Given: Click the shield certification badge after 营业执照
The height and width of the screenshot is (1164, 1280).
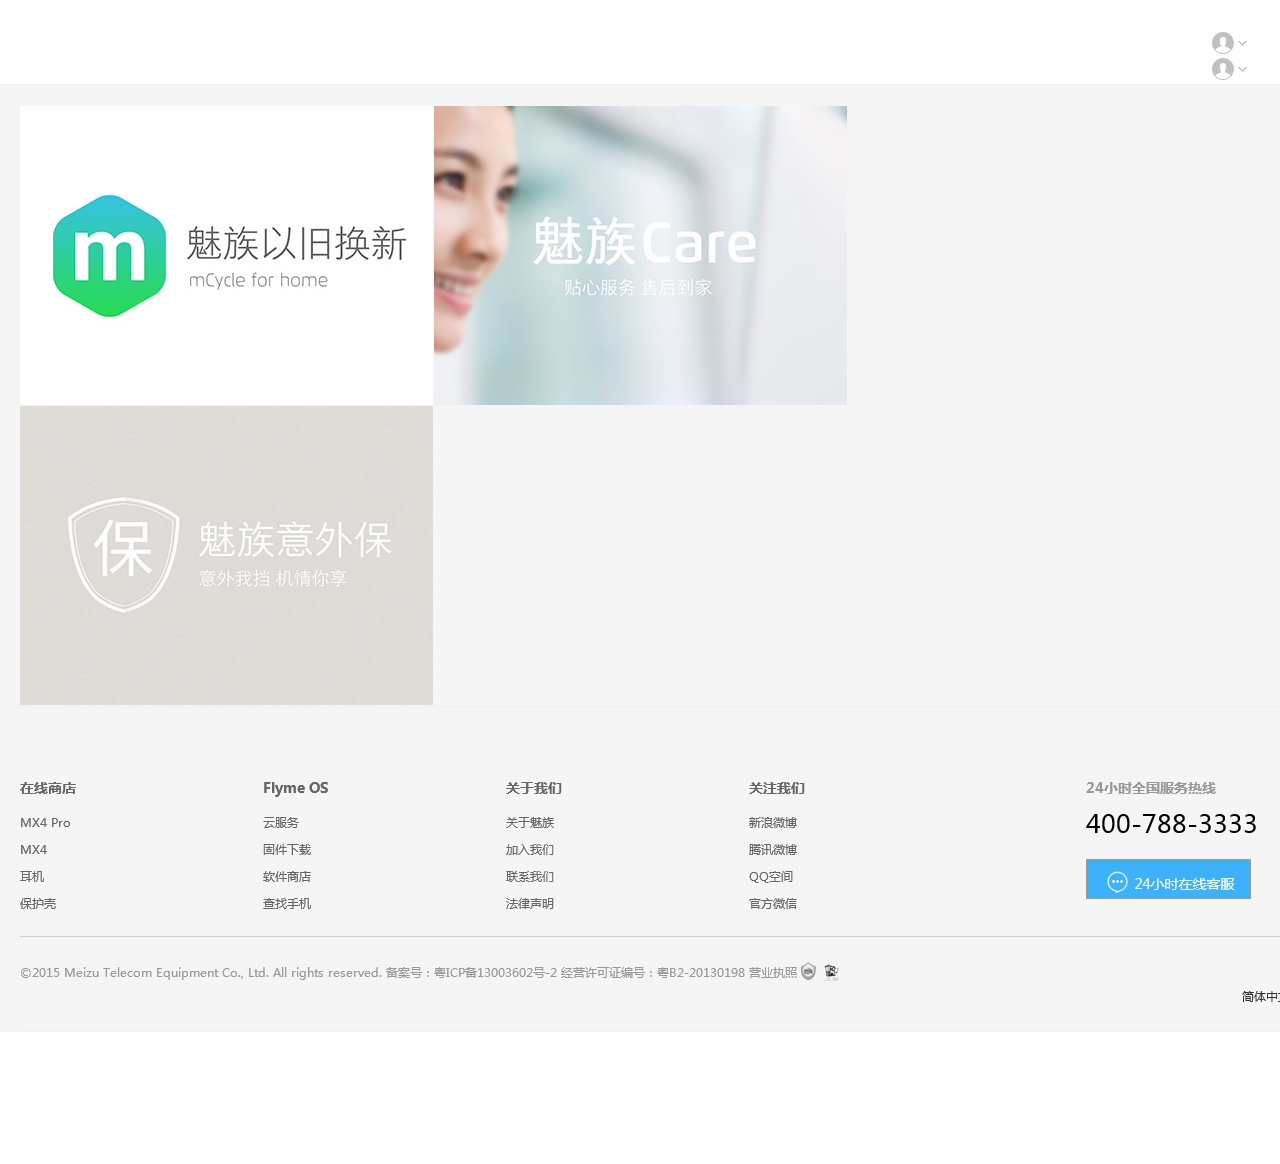Looking at the screenshot, I should 808,971.
